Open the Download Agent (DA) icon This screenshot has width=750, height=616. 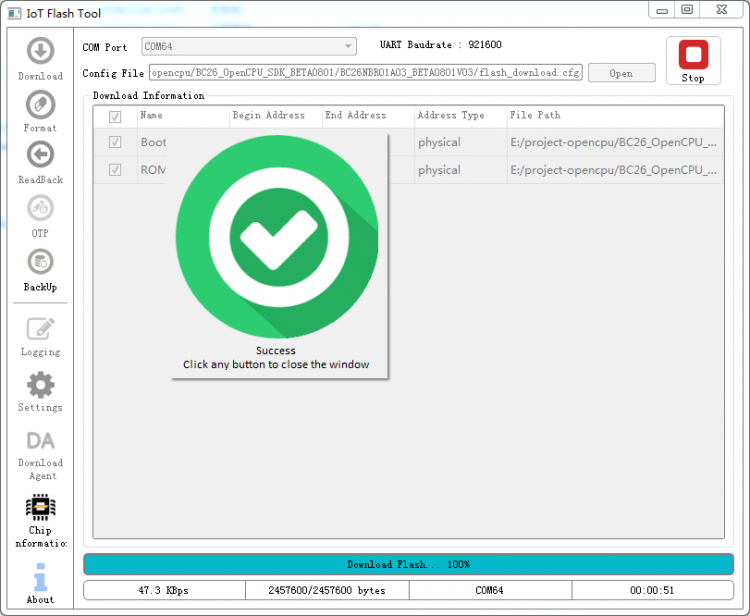40,441
